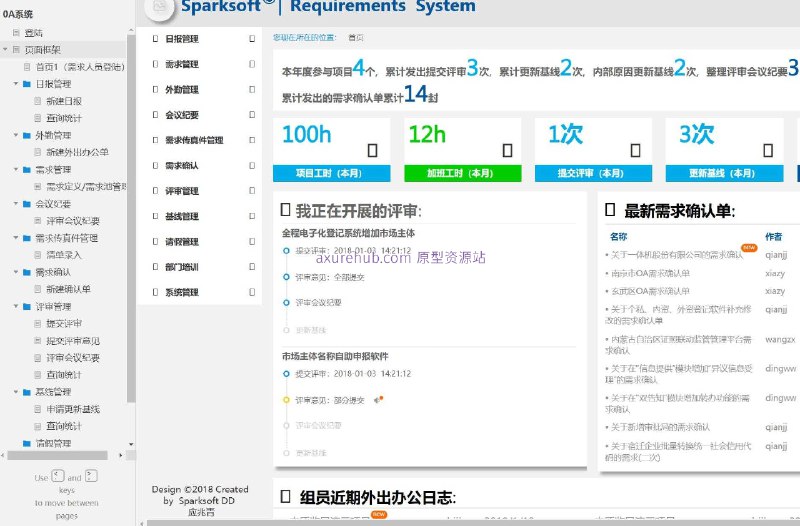Click the icon beside 我正在开展的评审 heading
800x526 pixels.
(x=286, y=210)
